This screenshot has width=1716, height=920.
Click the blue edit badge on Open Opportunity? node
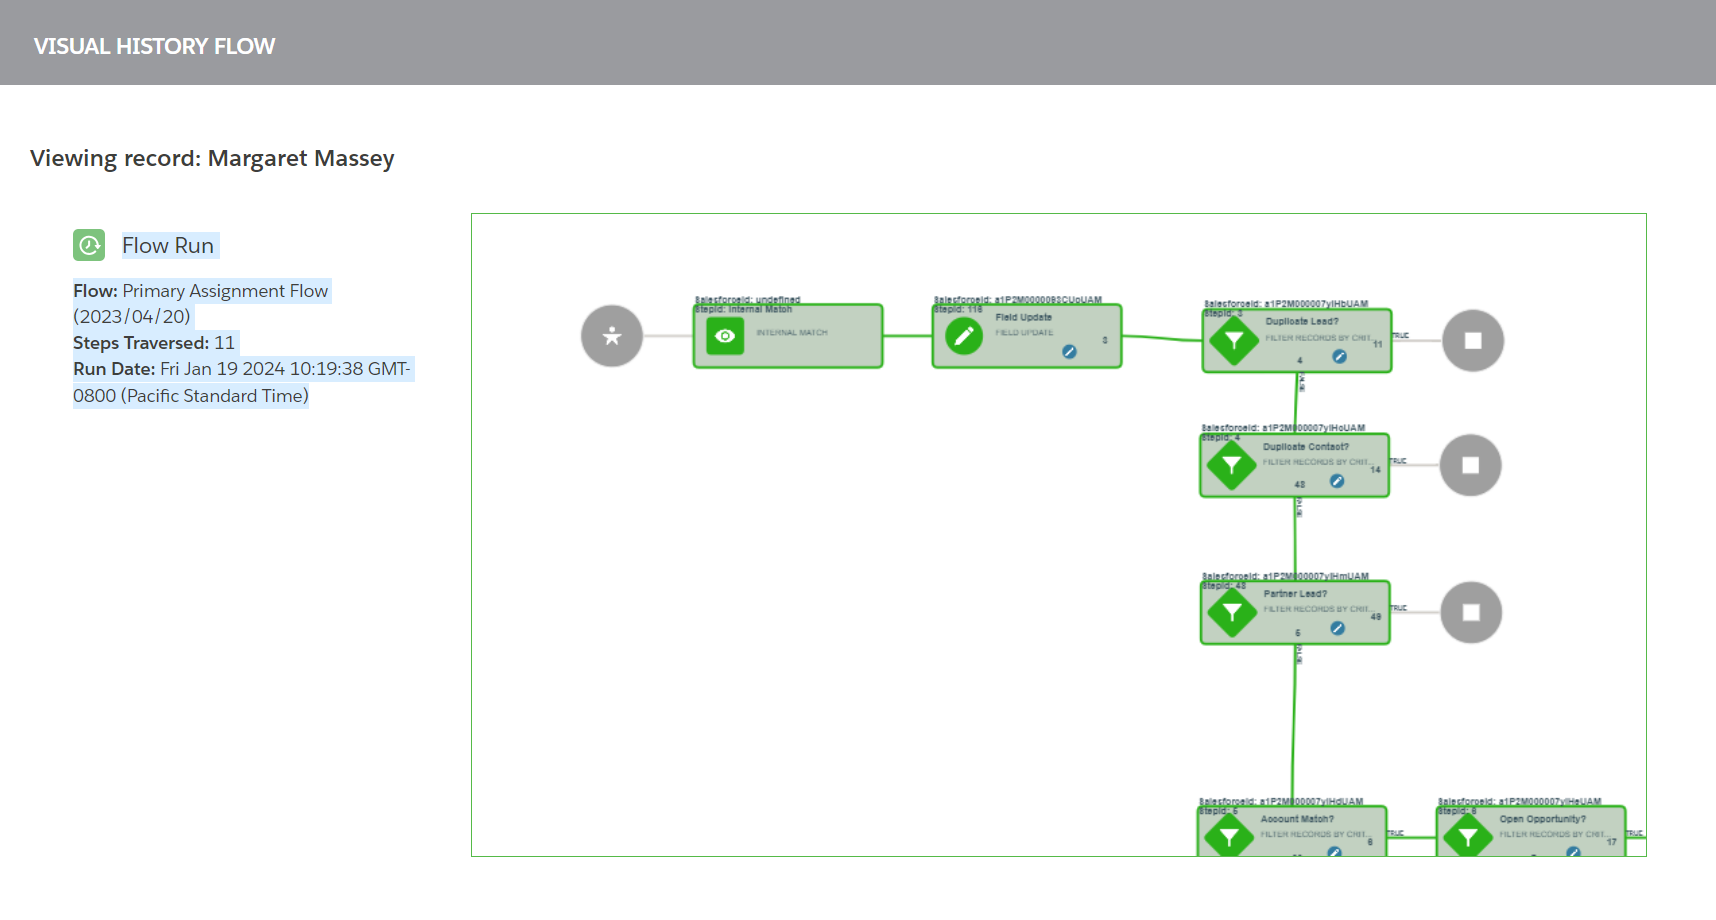click(1572, 852)
